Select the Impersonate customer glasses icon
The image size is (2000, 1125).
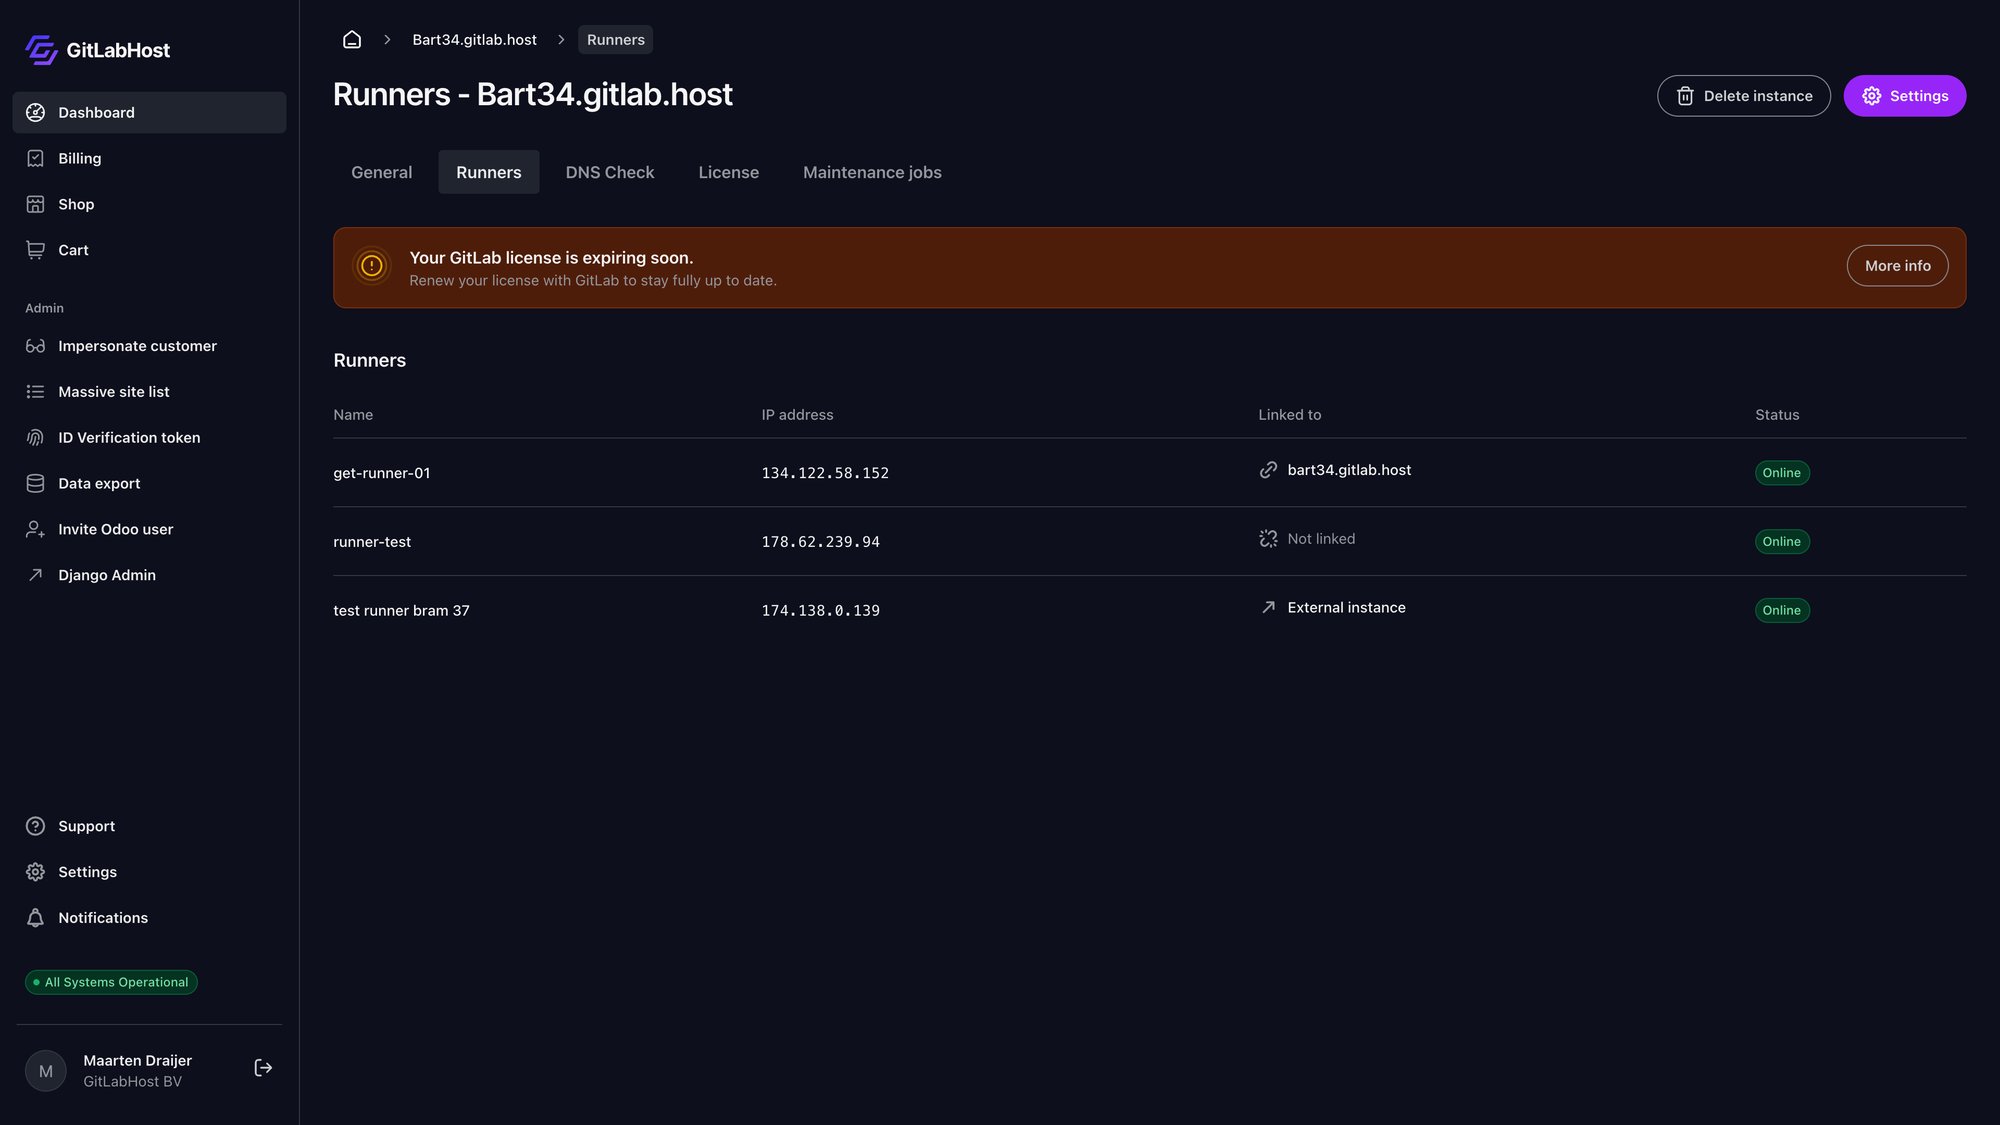click(x=35, y=345)
